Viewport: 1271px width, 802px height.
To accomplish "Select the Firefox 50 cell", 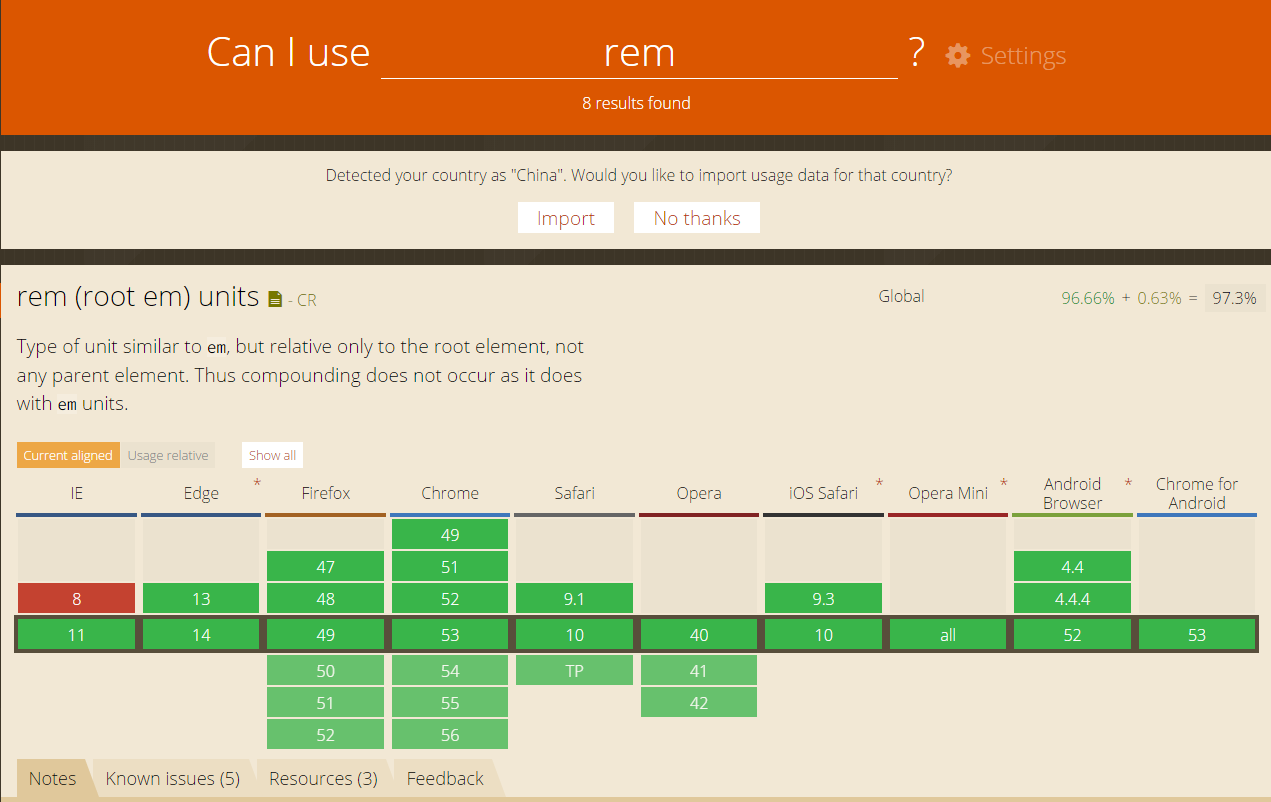I will (325, 671).
